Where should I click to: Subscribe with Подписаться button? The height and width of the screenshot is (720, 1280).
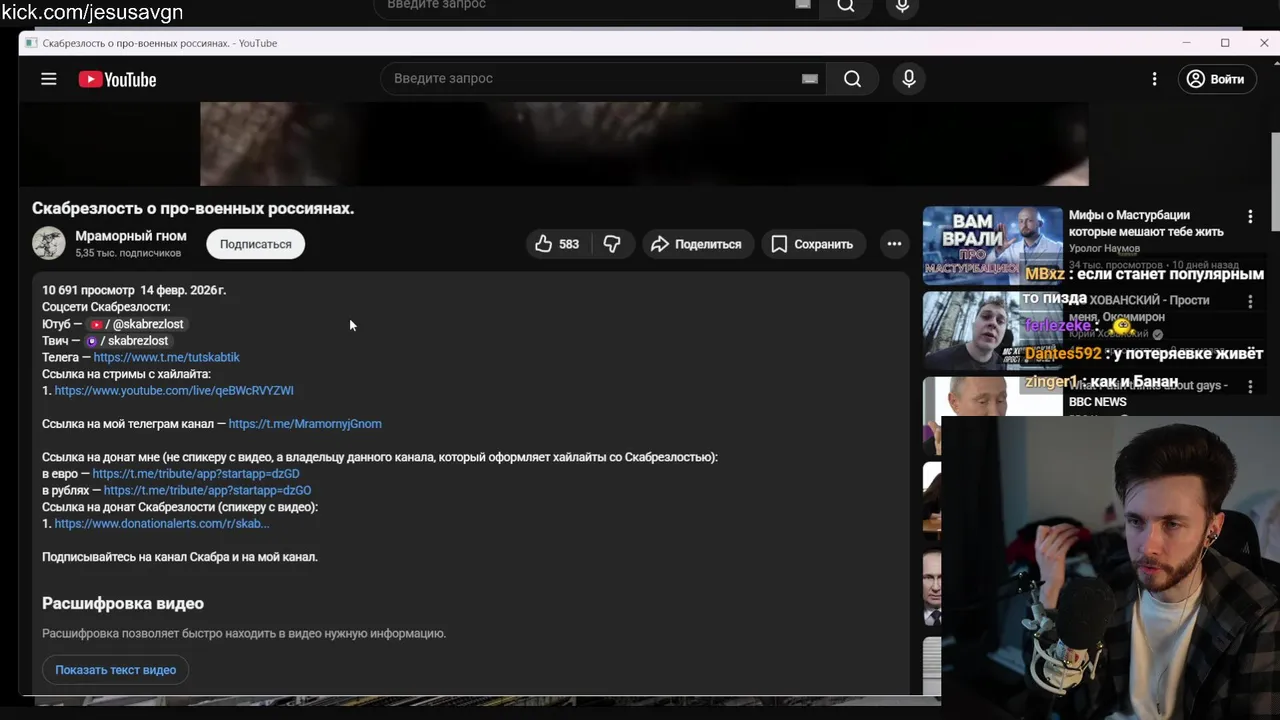pos(256,244)
